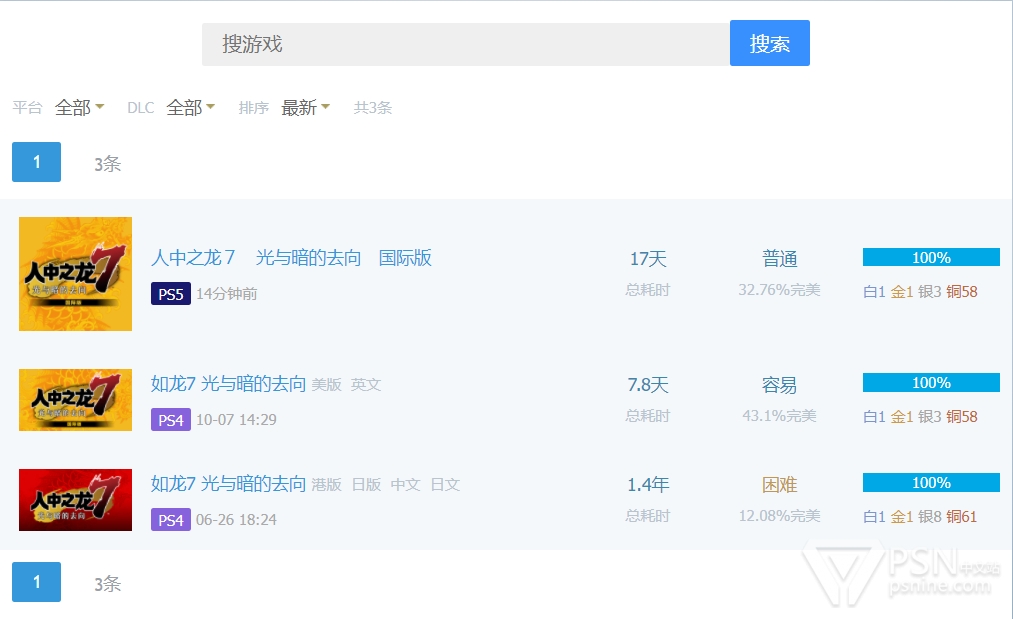Screen dimensions: 1013x619
Task: Open the 人中之龙7 国际版 game cover thumbnail
Action: (x=75, y=274)
